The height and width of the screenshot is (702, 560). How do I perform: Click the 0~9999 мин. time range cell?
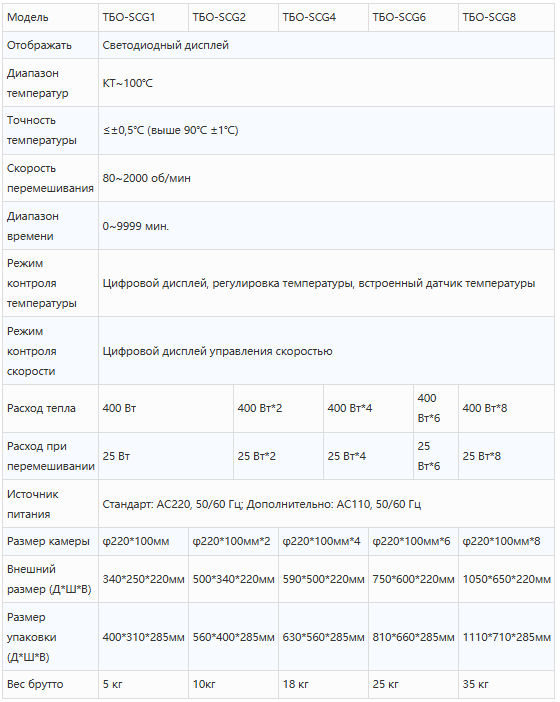coord(326,226)
